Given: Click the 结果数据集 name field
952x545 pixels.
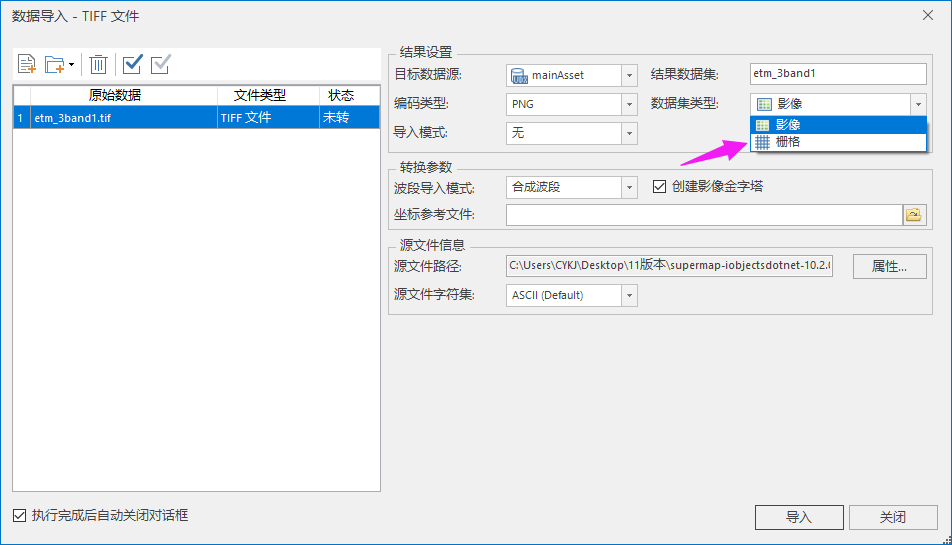Looking at the screenshot, I should coord(838,74).
